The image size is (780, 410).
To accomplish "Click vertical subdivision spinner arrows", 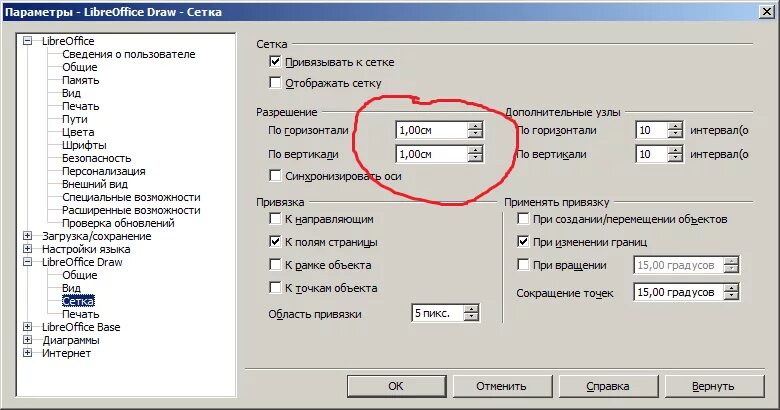I will pyautogui.click(x=675, y=154).
